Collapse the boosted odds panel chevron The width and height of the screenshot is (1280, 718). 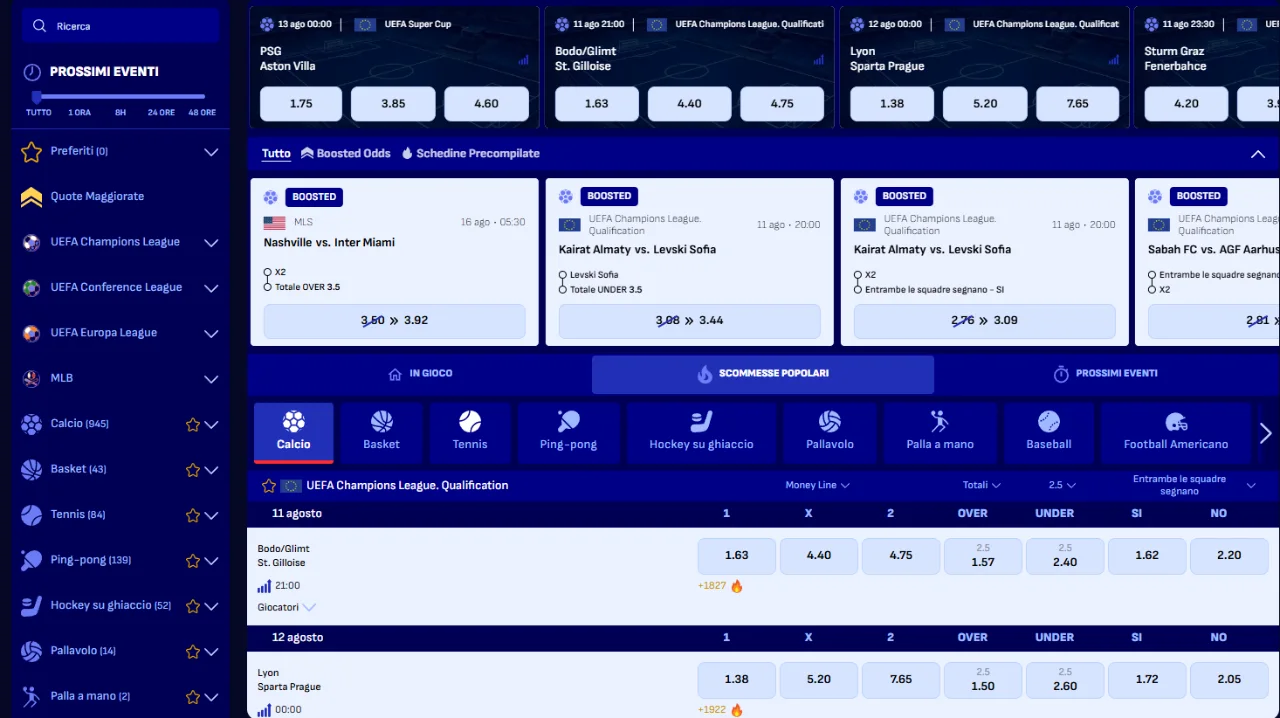coord(1258,154)
